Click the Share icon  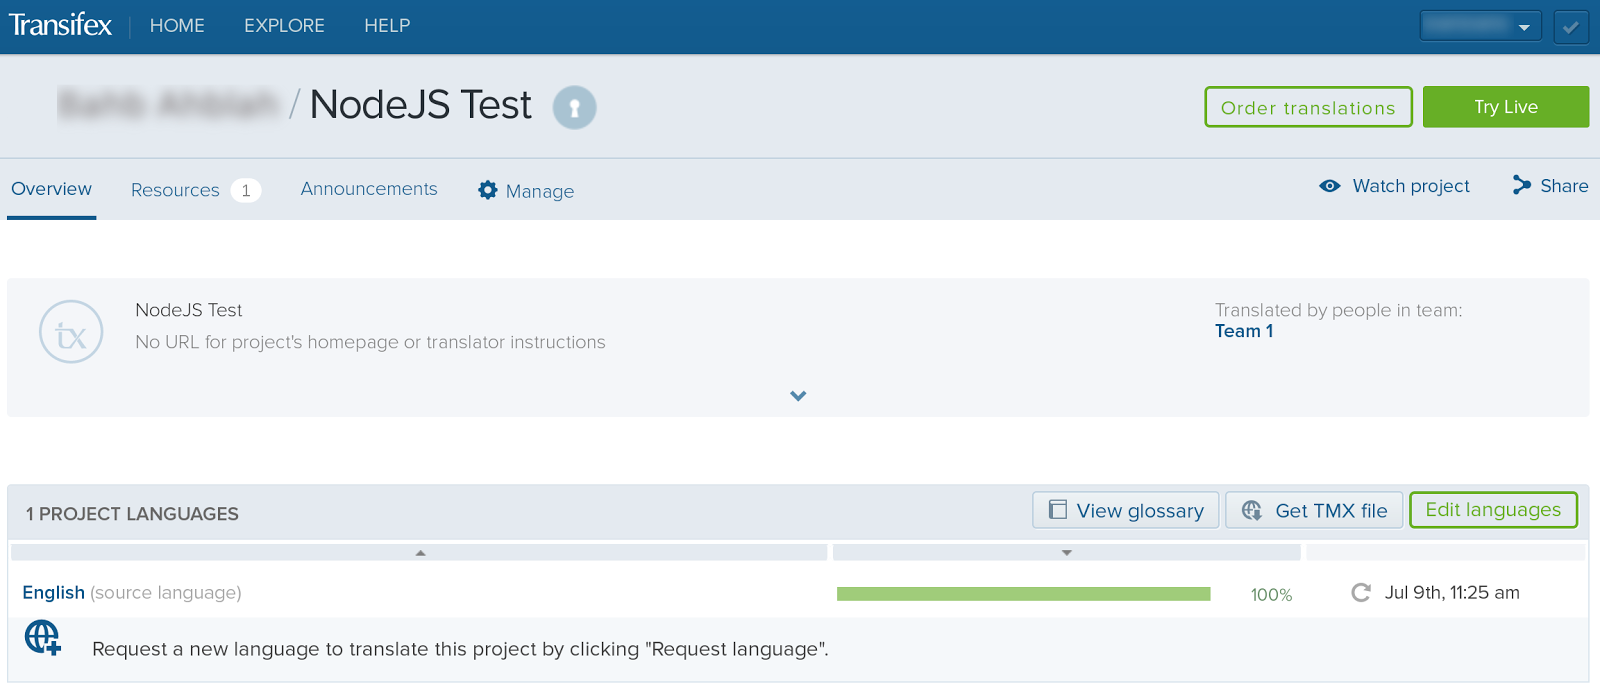[x=1522, y=185]
